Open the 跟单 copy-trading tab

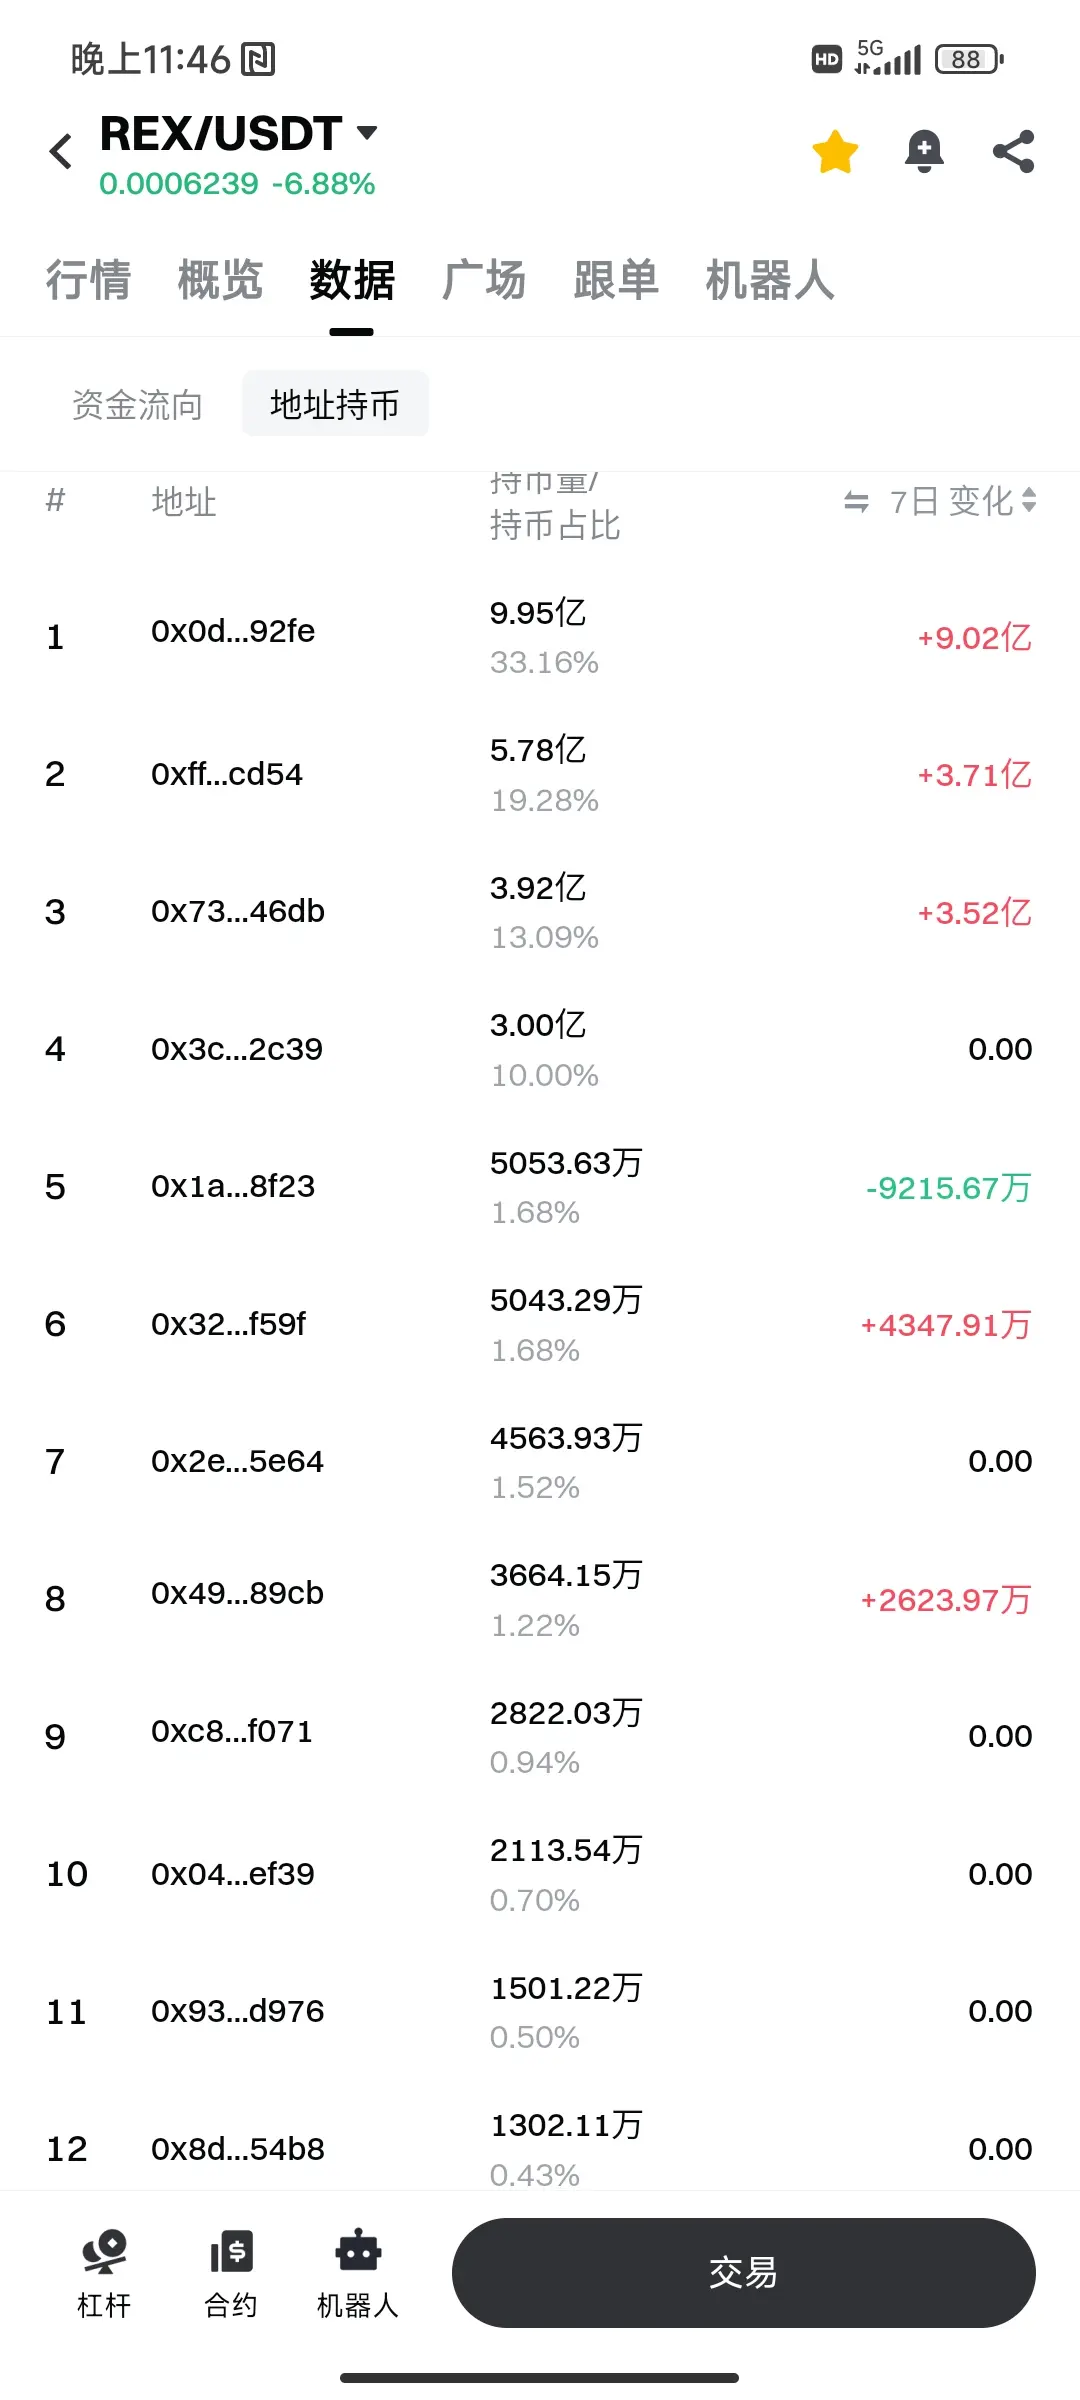coord(616,279)
